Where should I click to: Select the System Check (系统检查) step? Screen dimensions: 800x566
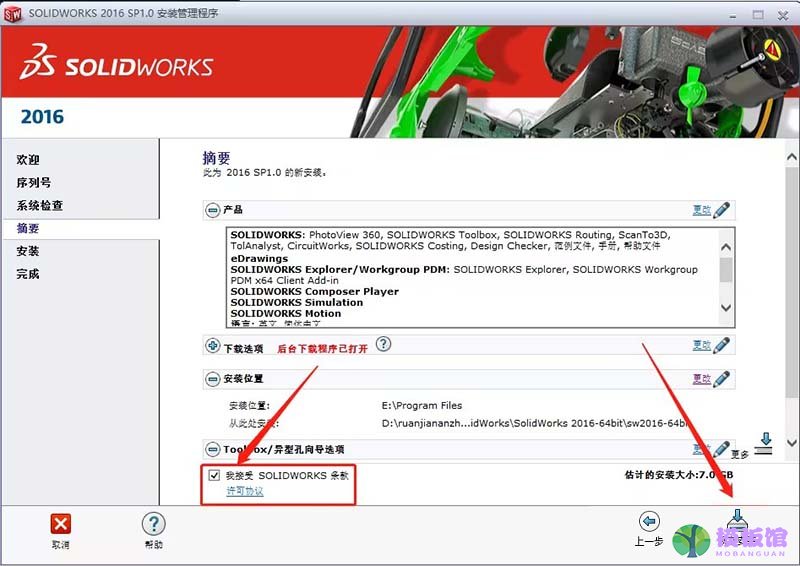(x=40, y=206)
